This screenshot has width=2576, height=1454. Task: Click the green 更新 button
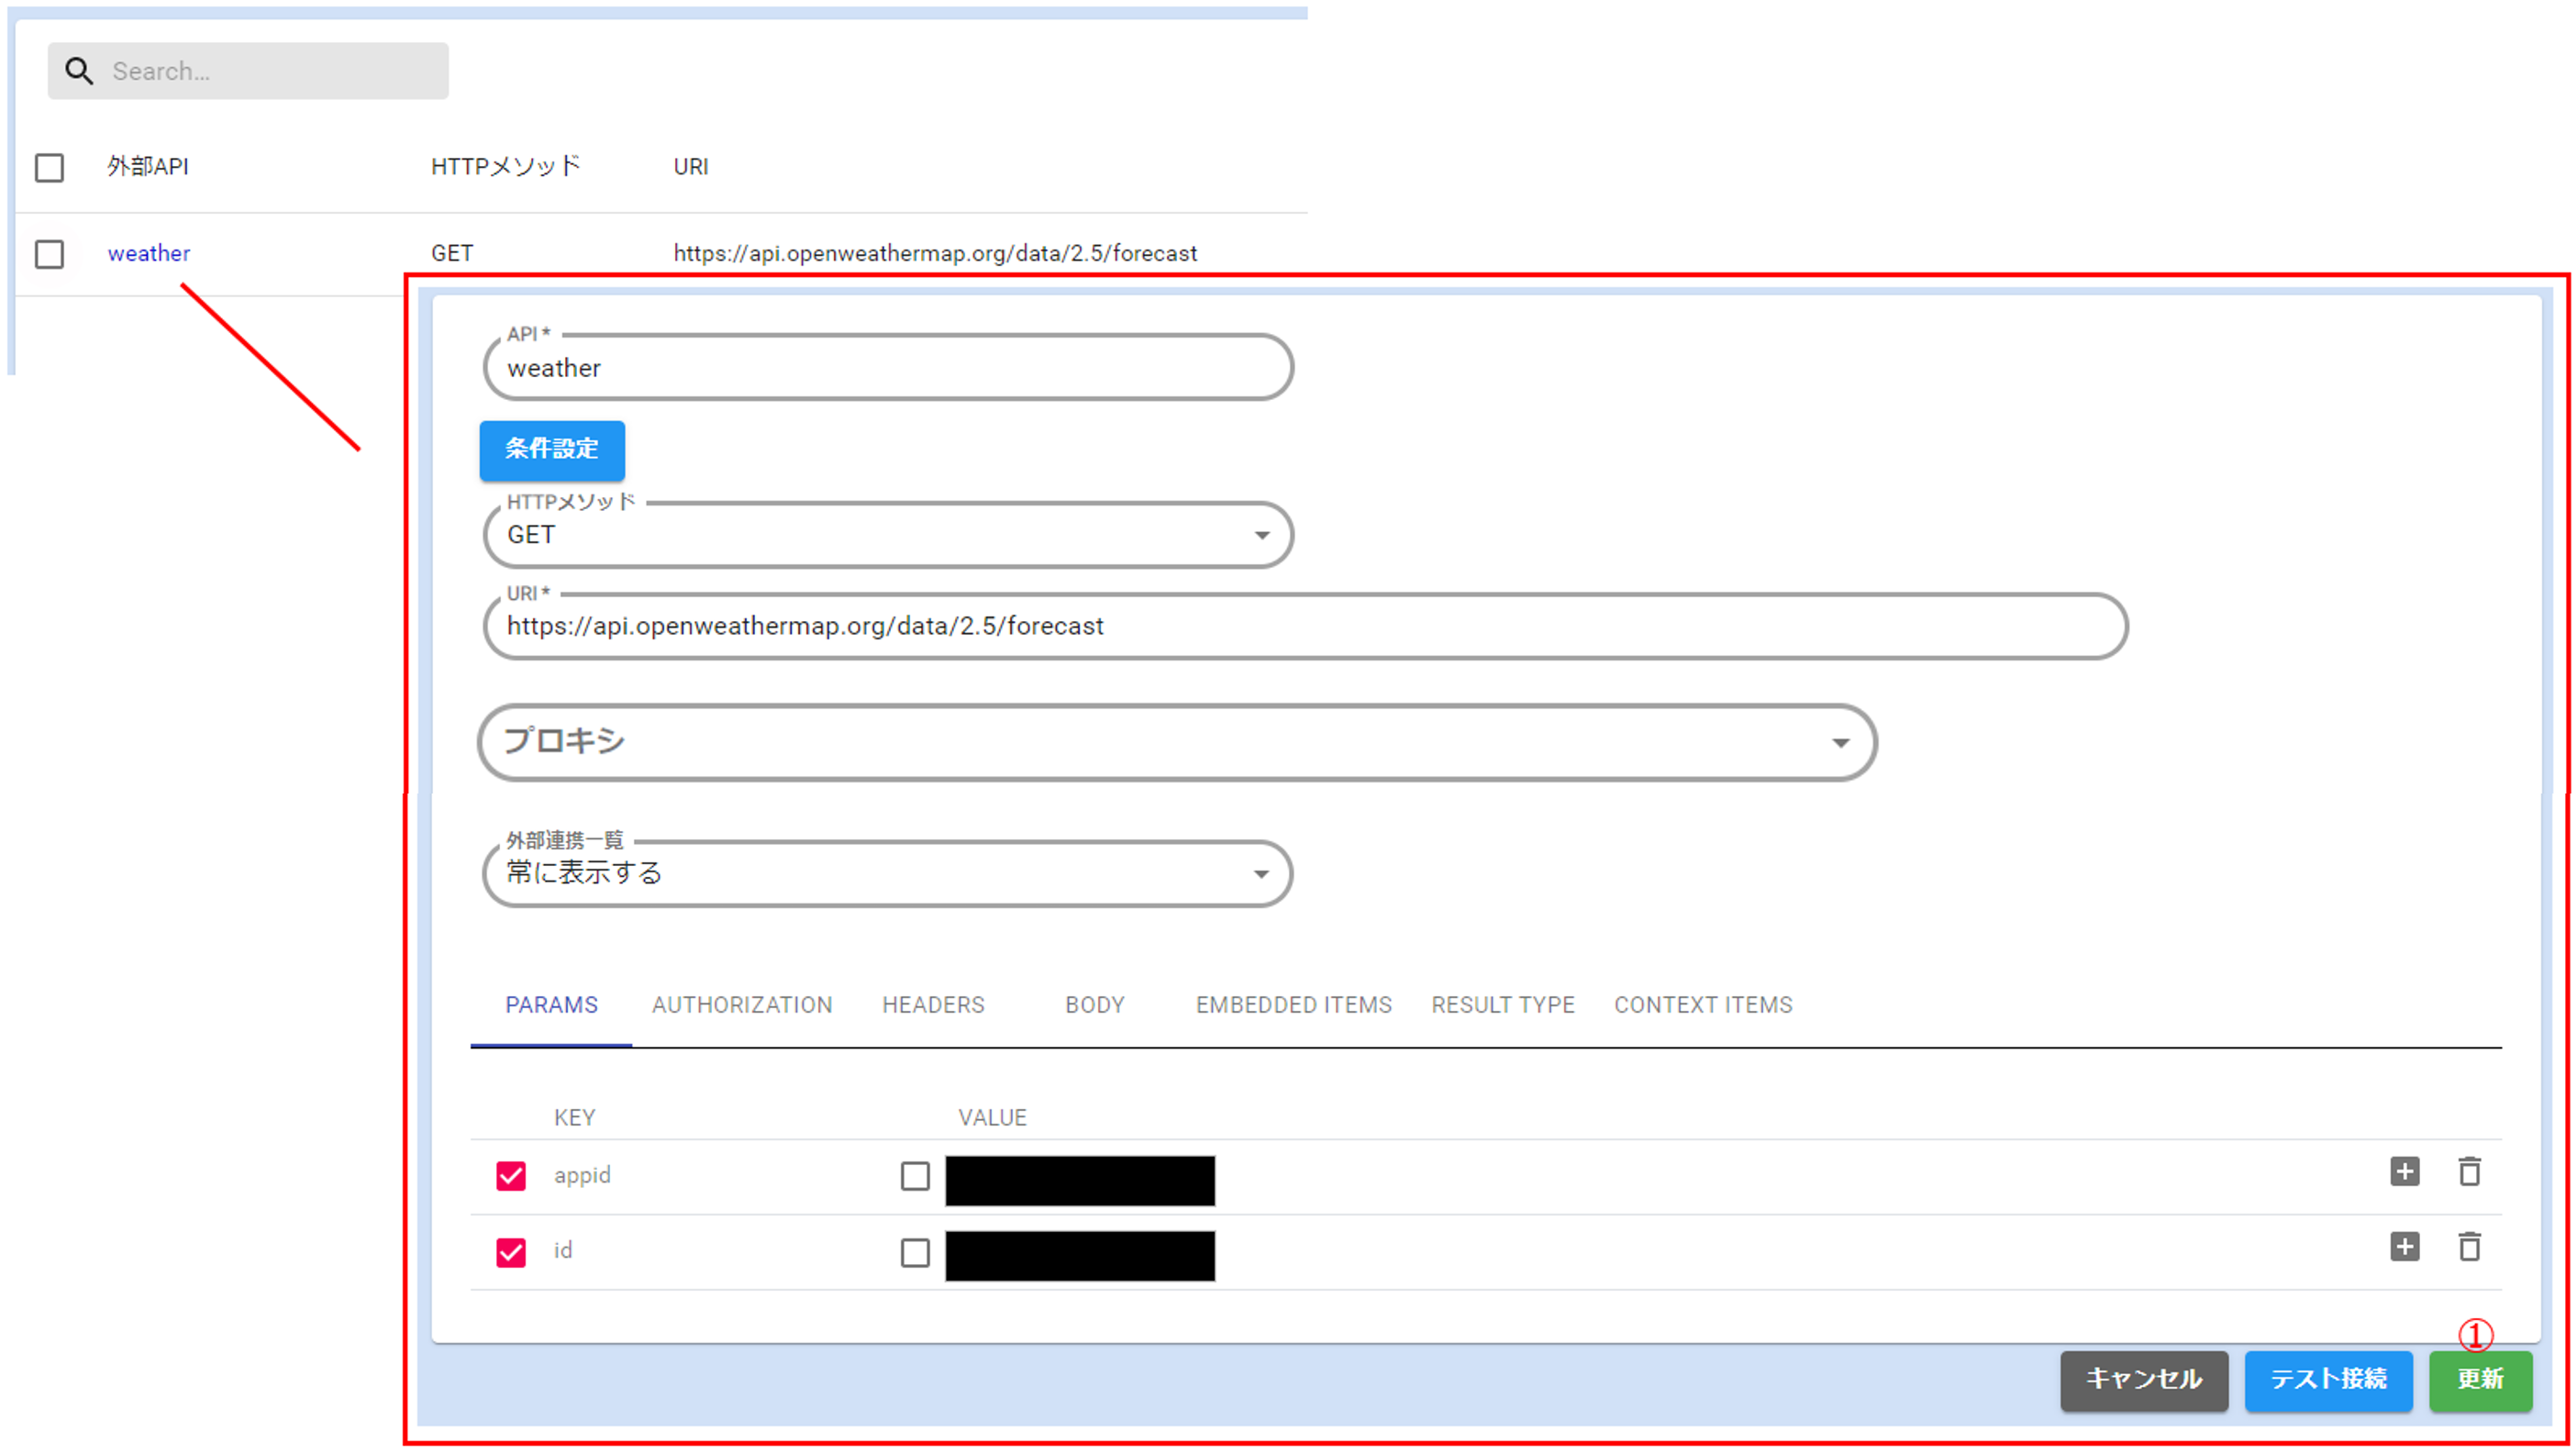coord(2480,1379)
